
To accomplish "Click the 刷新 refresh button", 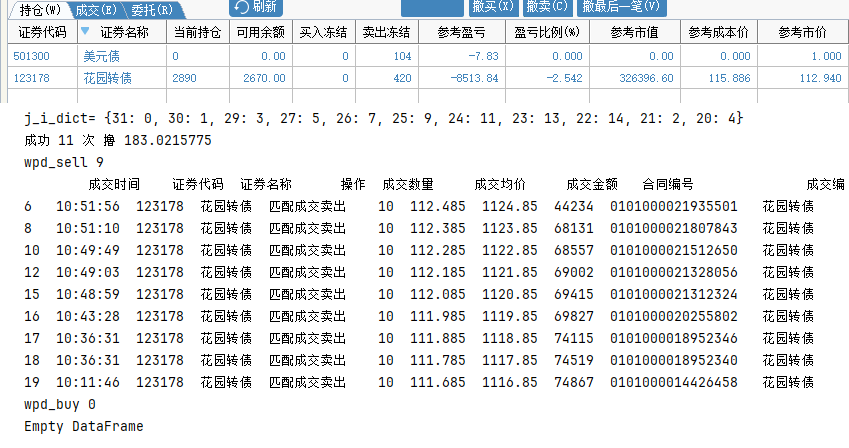I will click(256, 7).
